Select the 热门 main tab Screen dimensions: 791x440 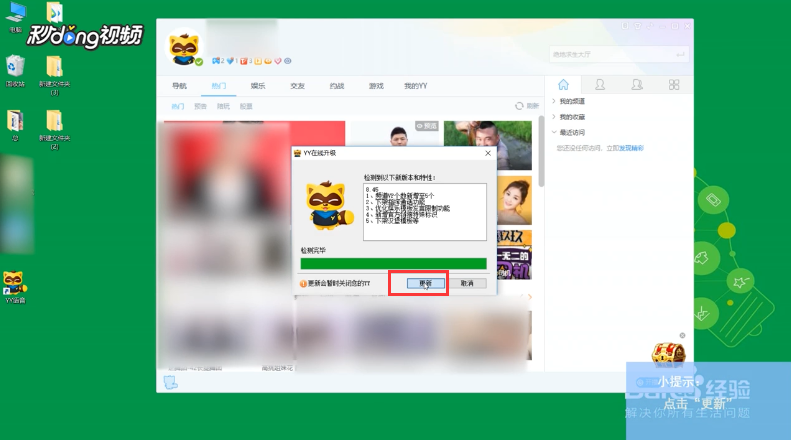[218, 86]
